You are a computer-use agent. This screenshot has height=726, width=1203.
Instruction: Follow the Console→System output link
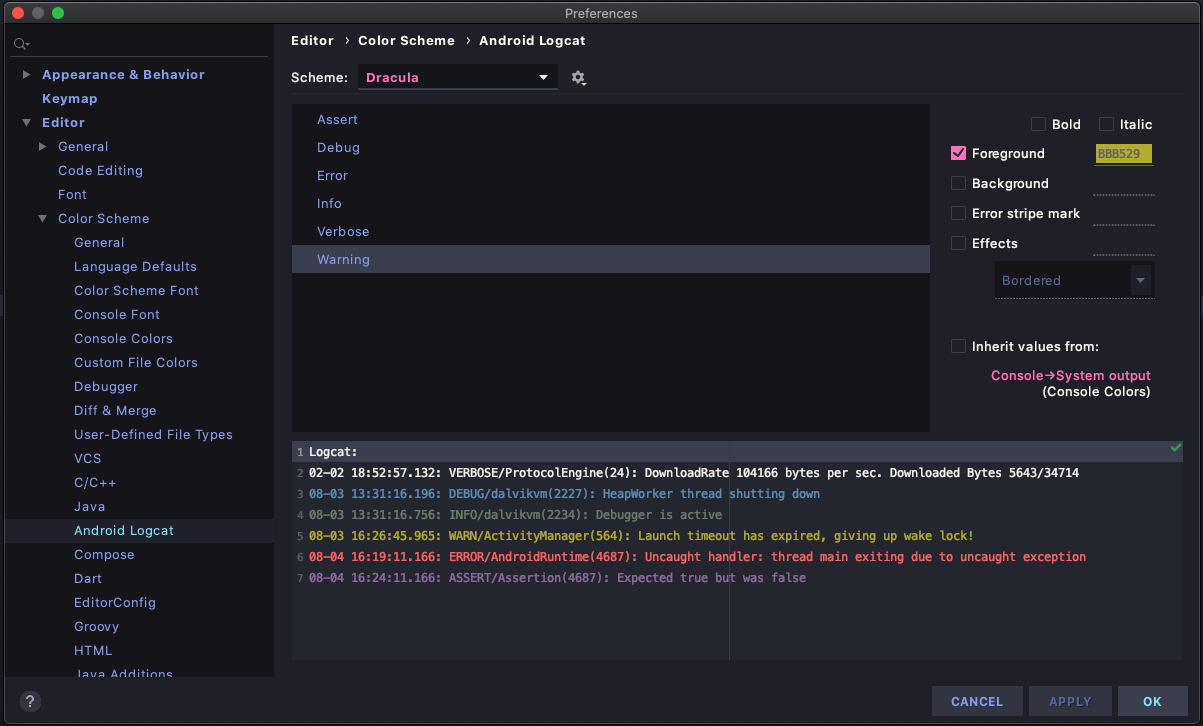click(x=1070, y=376)
